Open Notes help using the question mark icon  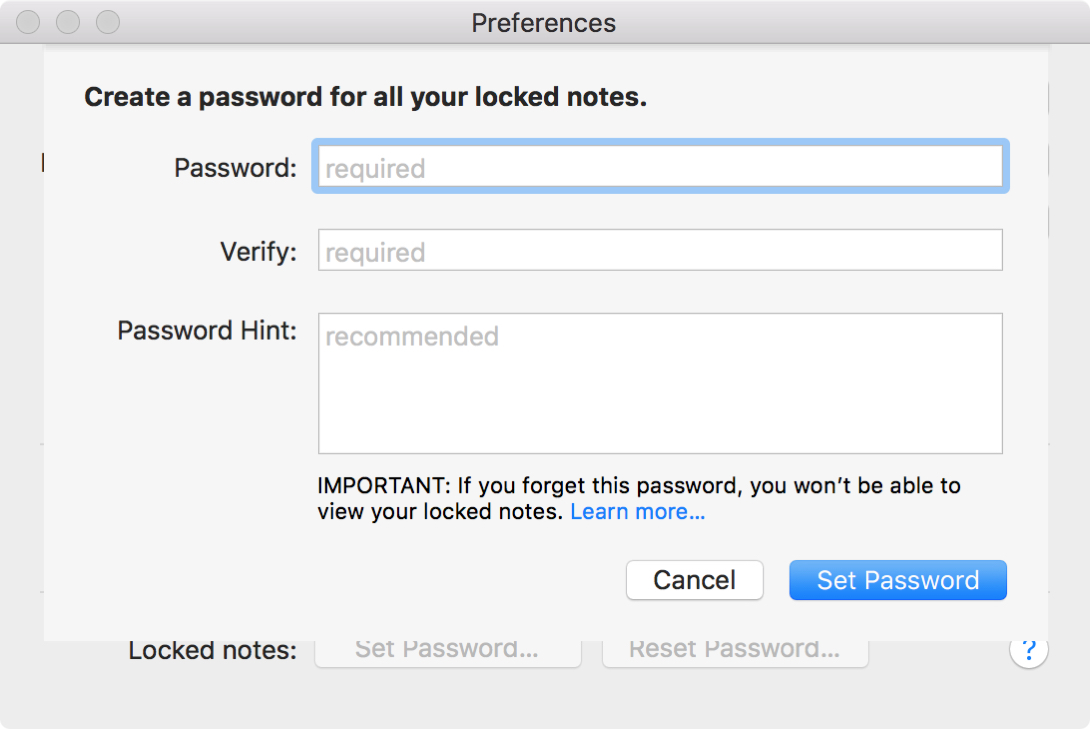tap(1028, 650)
